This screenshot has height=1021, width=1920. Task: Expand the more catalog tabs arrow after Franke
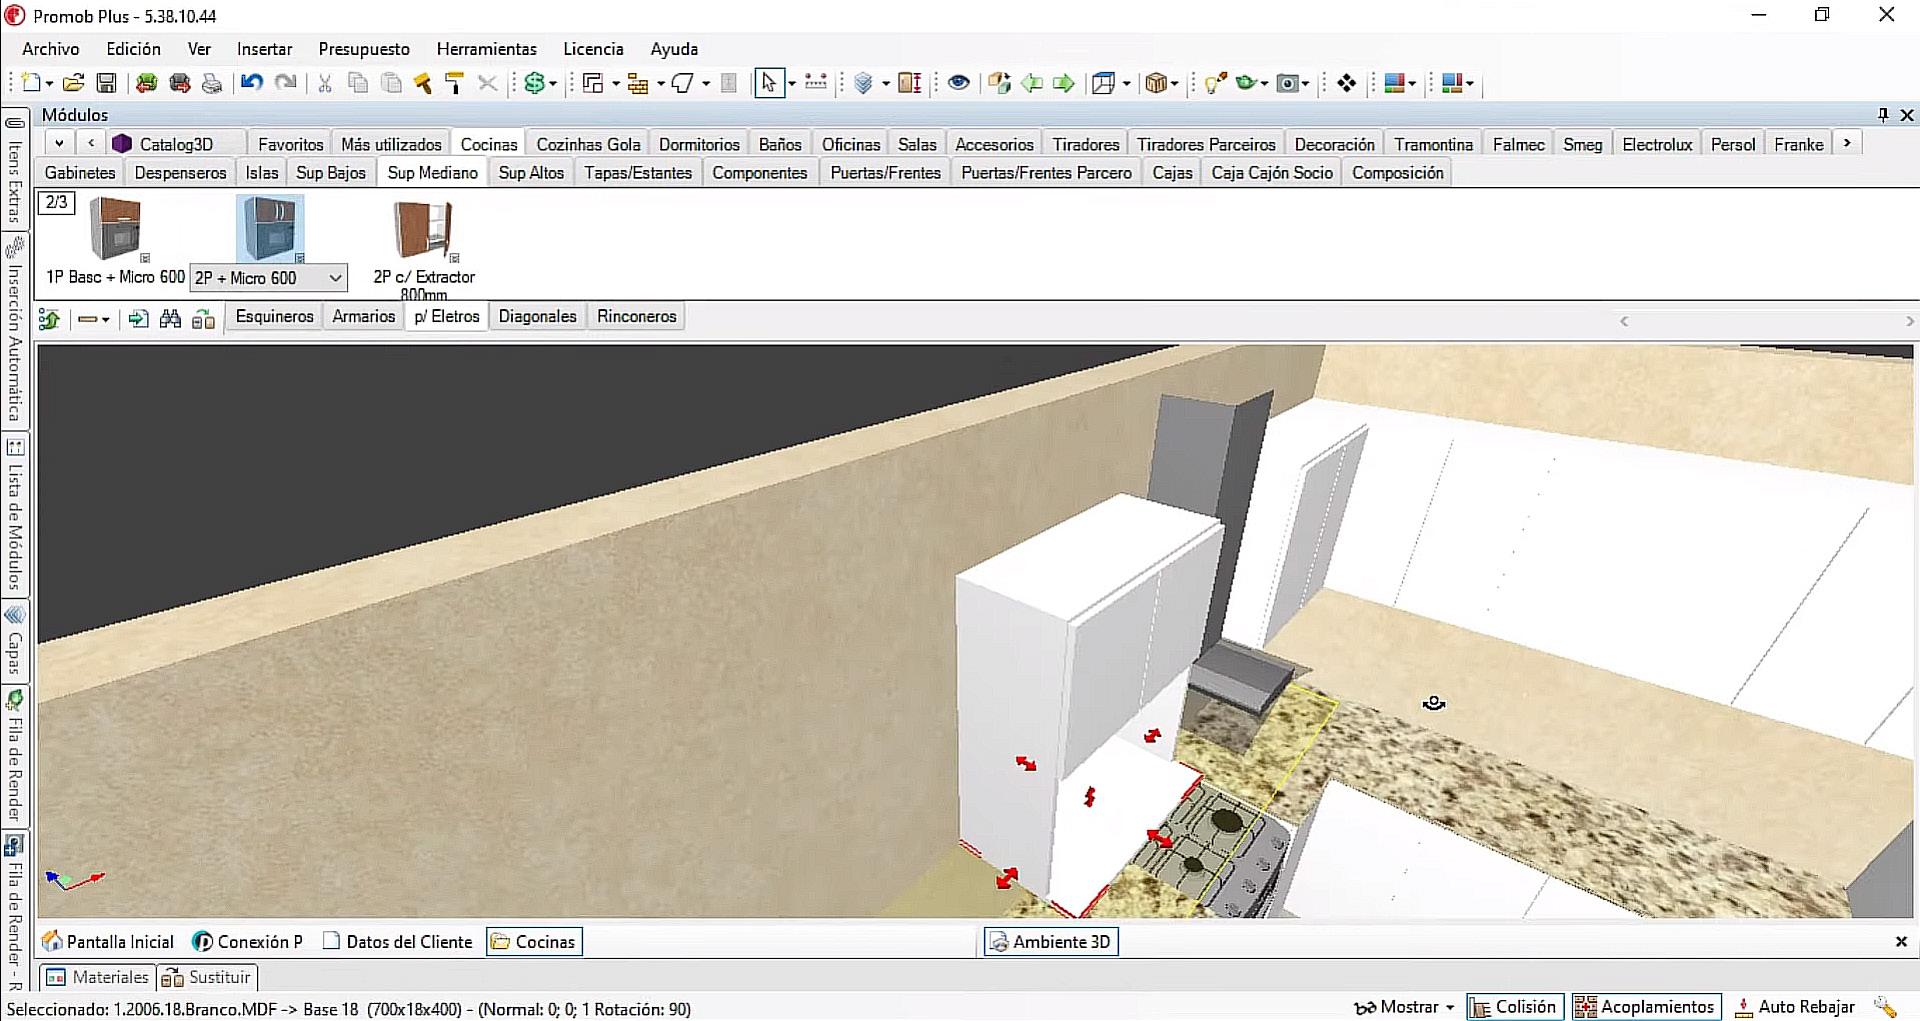coord(1847,143)
